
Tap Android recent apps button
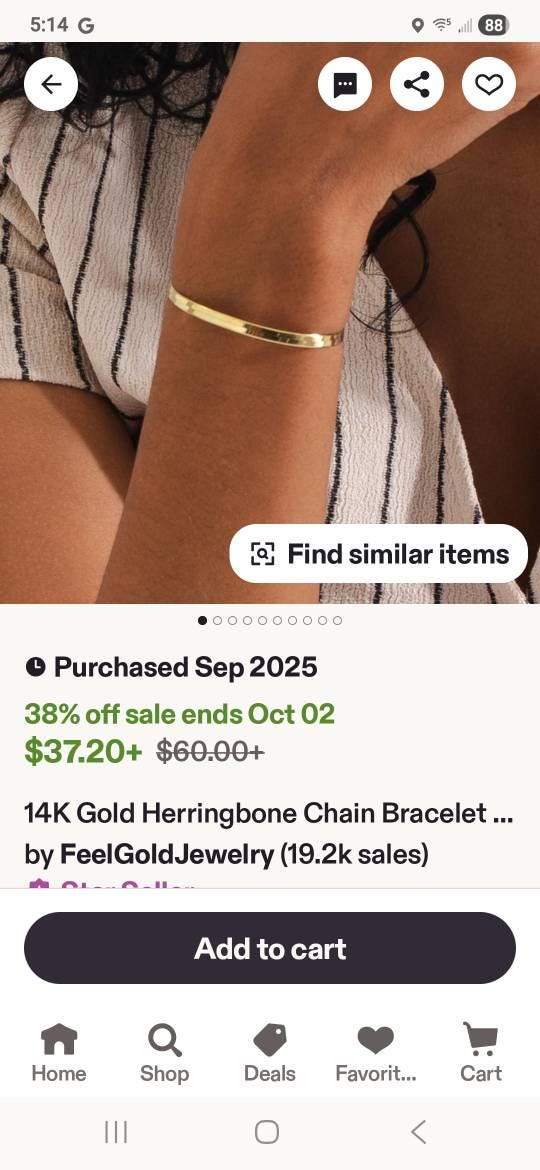pos(116,1132)
